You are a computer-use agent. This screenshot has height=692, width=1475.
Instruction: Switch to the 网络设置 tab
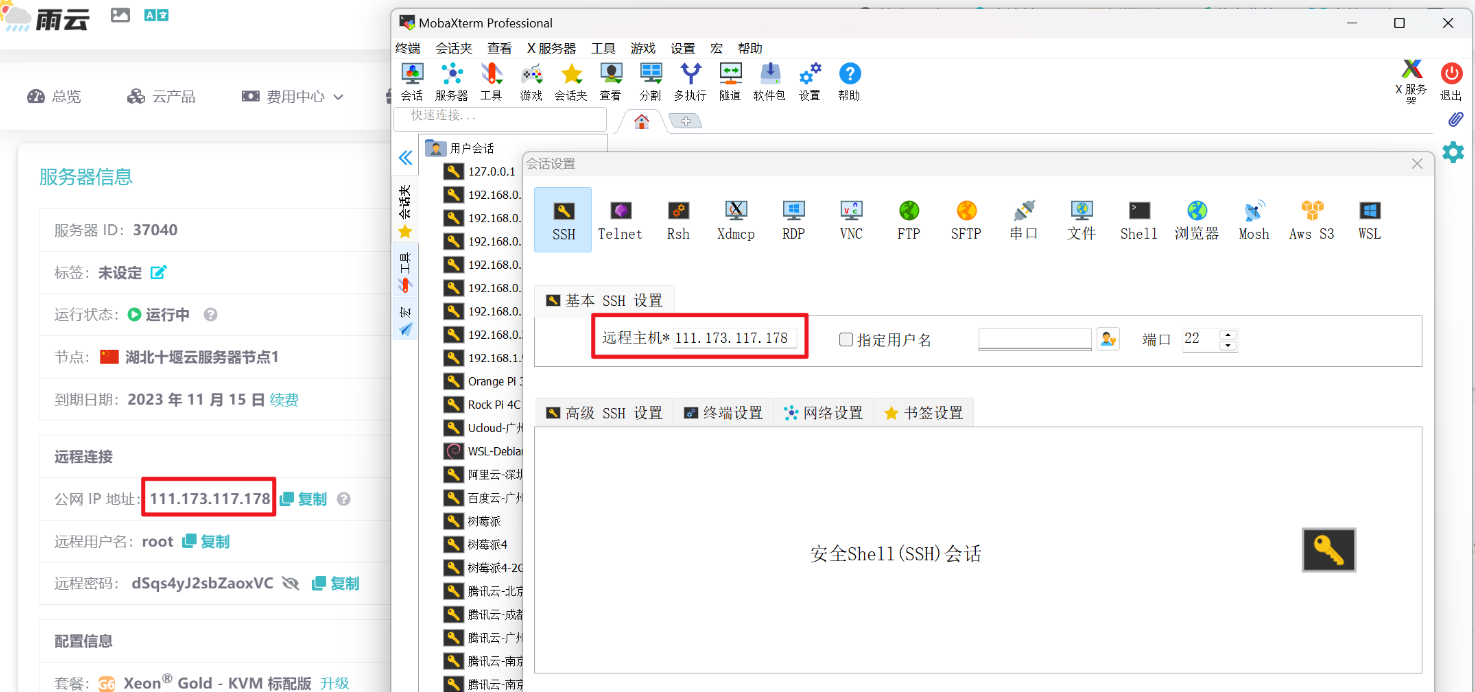point(823,413)
